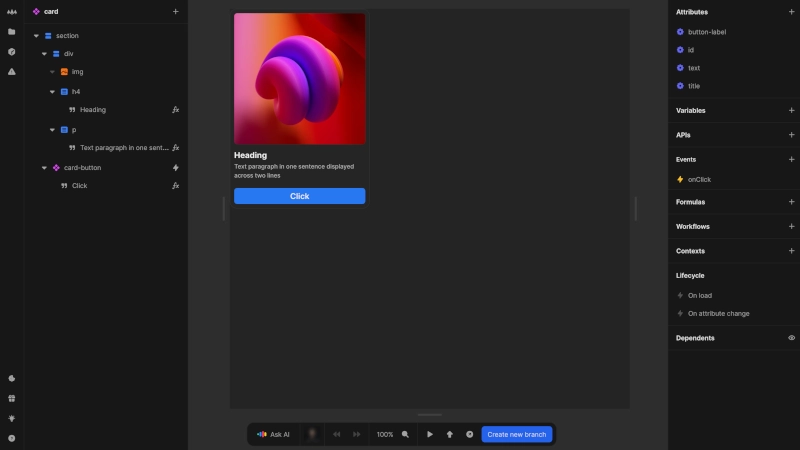Open formula for Heading text node

click(176, 110)
